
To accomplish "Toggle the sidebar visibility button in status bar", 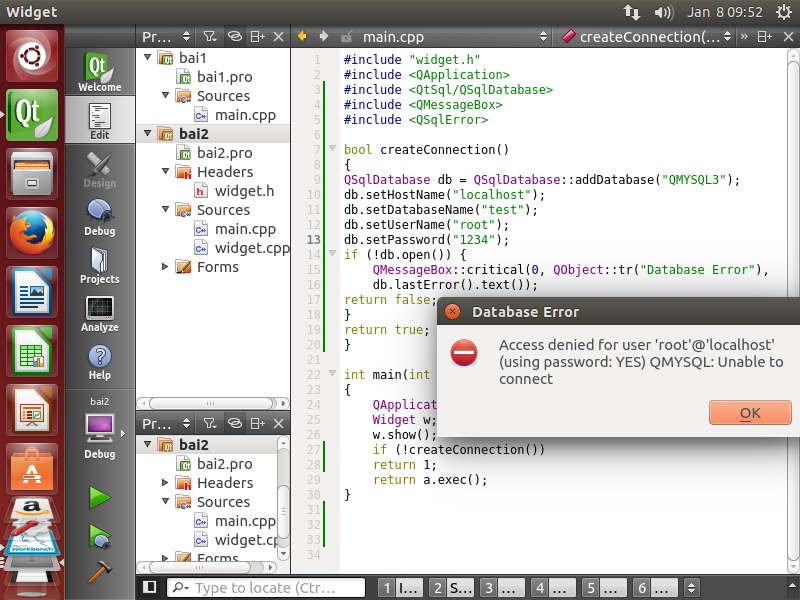I will pyautogui.click(x=149, y=587).
